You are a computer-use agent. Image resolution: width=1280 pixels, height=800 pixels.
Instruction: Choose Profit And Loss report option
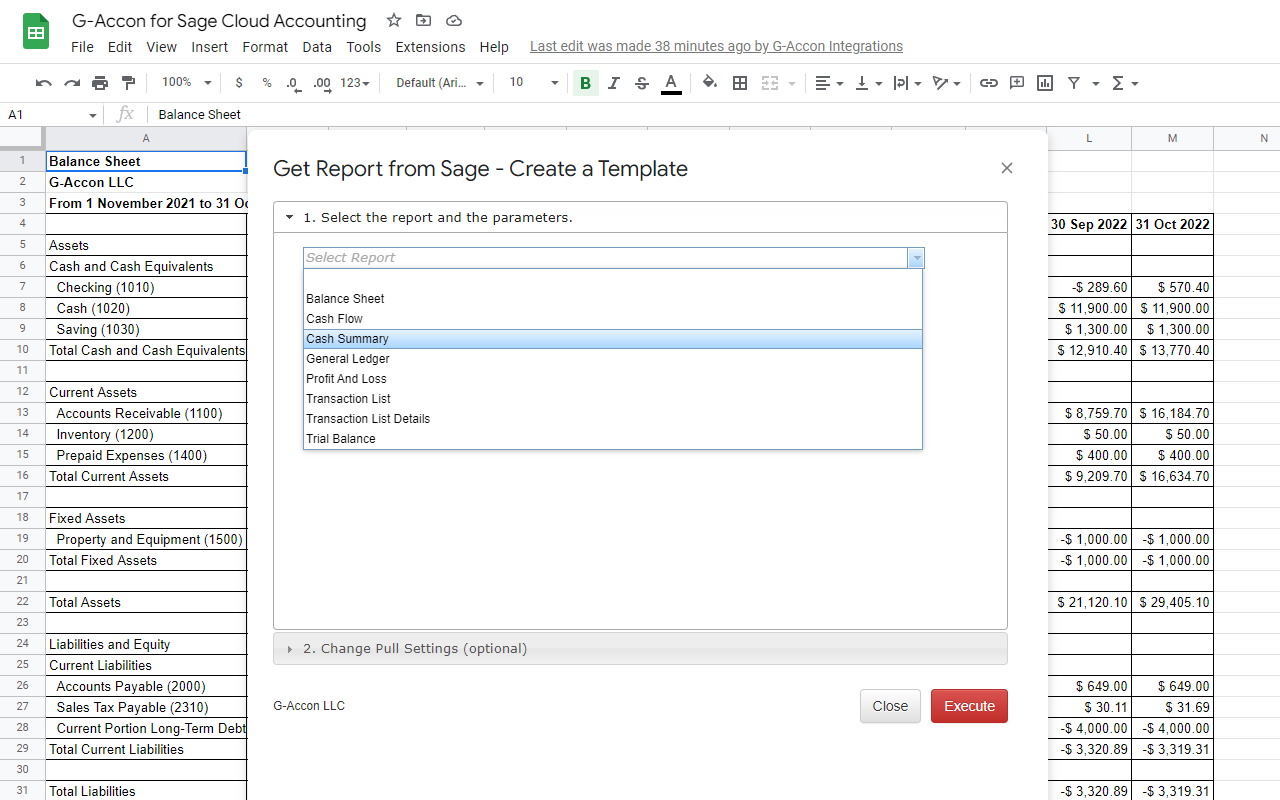tap(612, 379)
